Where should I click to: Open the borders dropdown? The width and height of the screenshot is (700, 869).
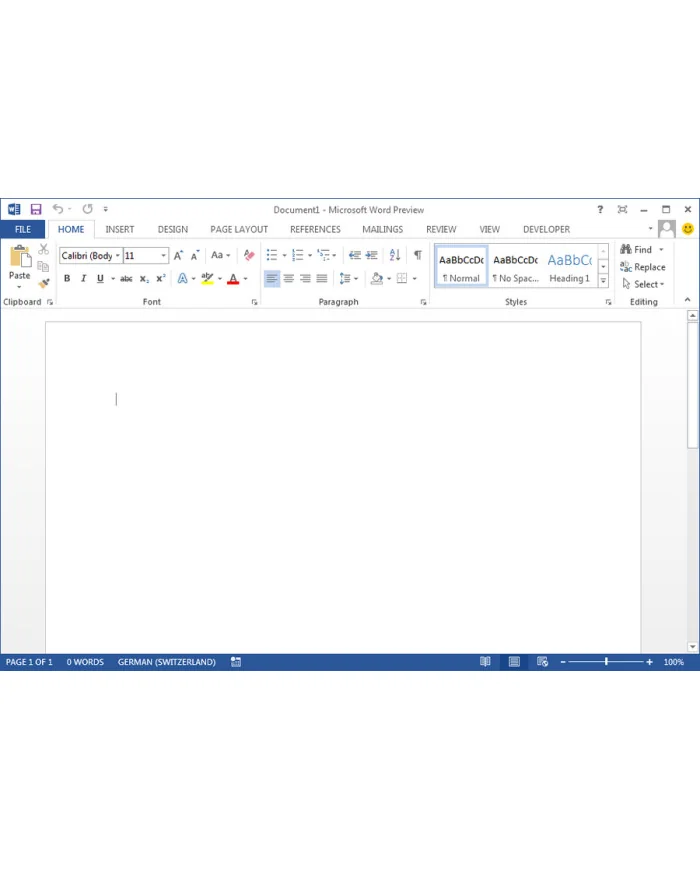(415, 279)
